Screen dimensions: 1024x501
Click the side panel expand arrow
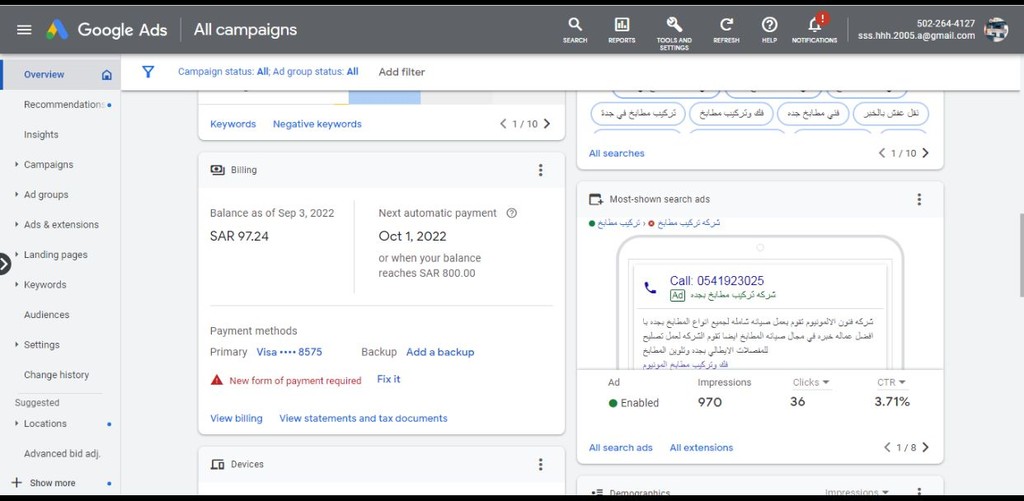tap(4, 264)
